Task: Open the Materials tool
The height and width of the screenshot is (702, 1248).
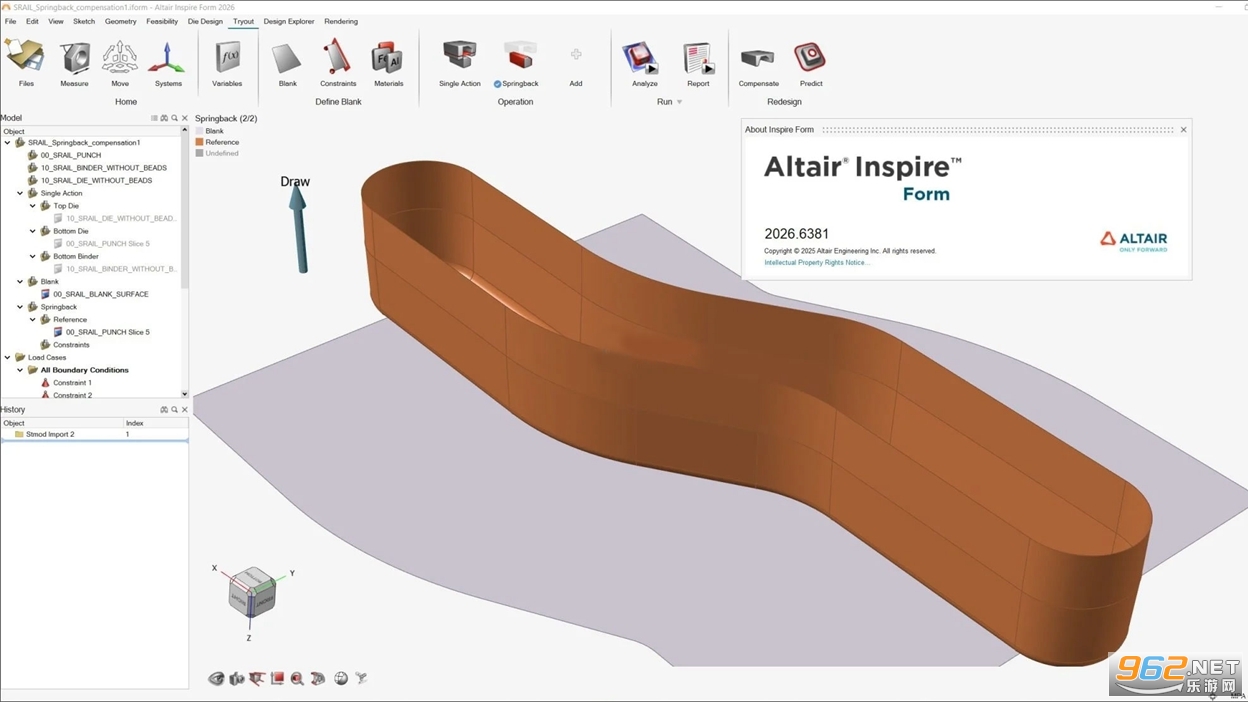Action: coord(388,57)
